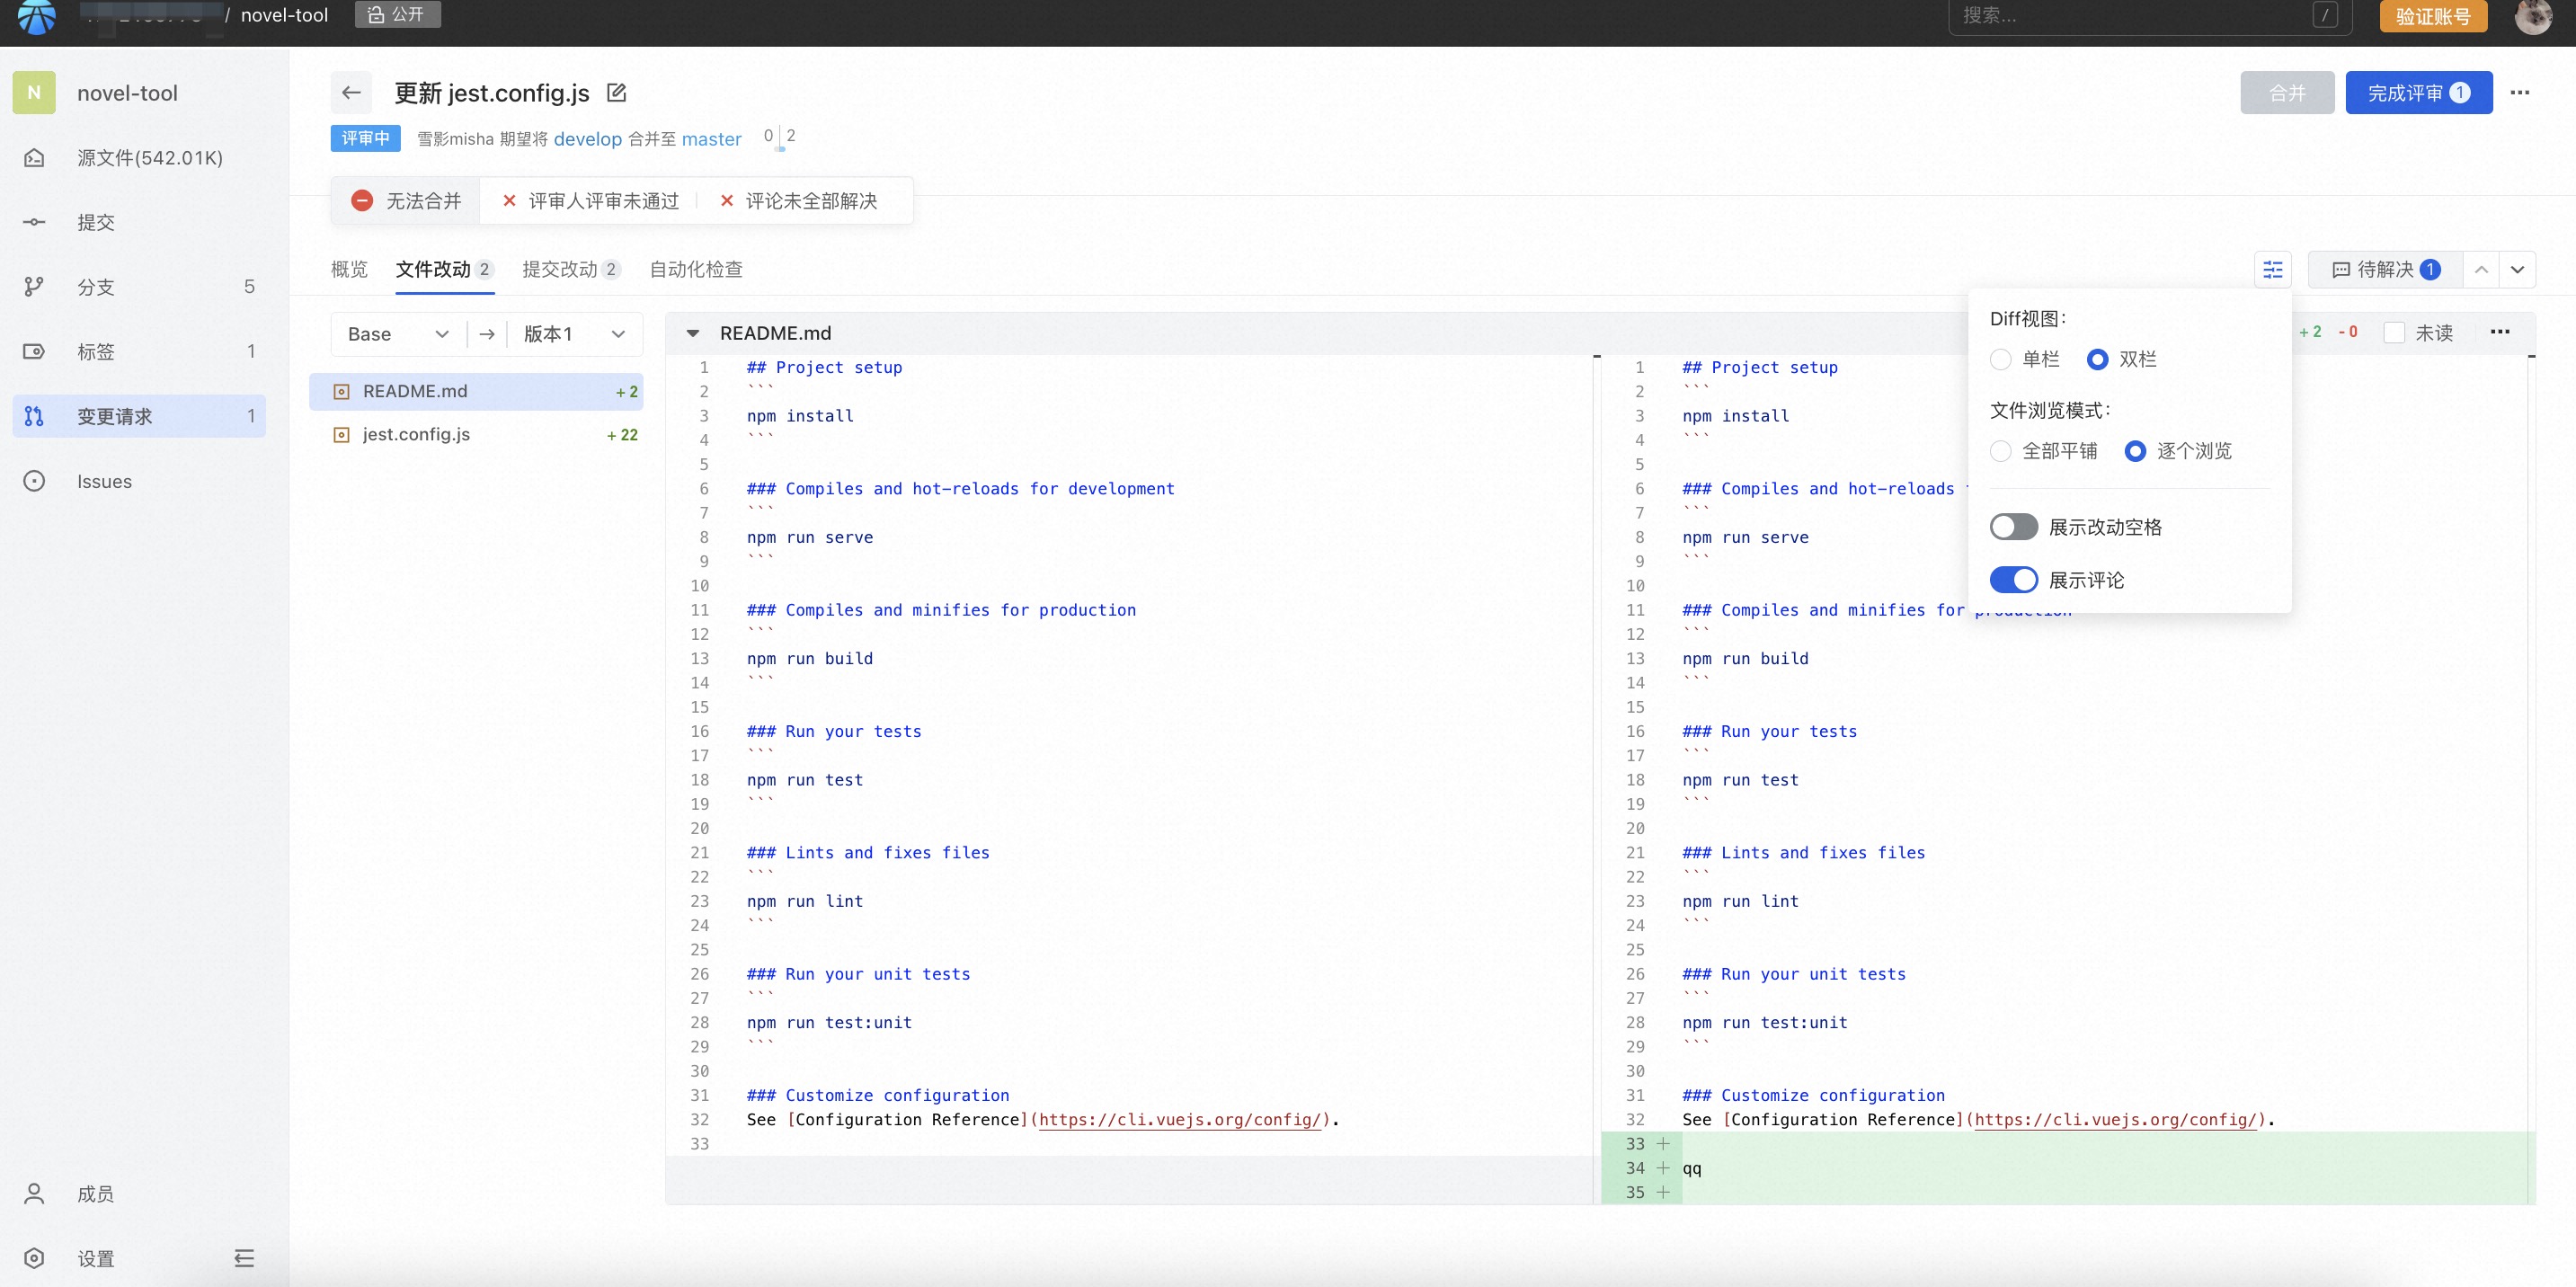Check the 未读 checkbox for README.md
The image size is (2576, 1287).
click(2394, 332)
